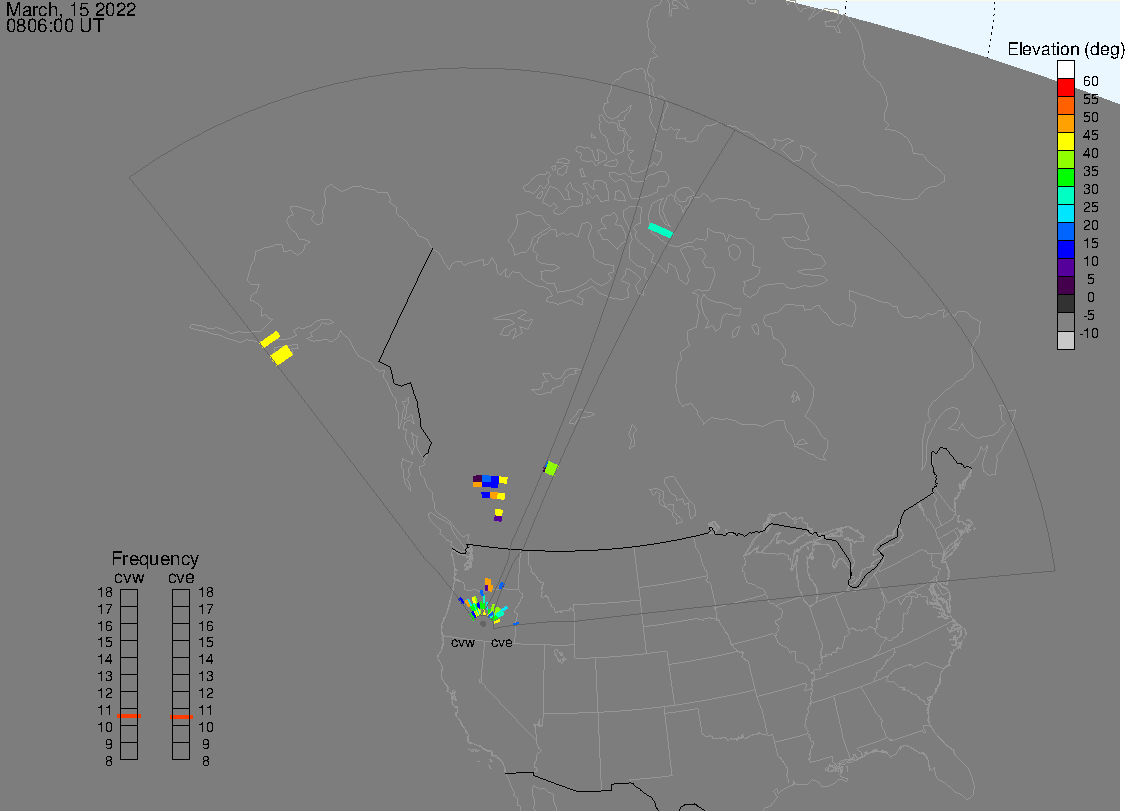Click the violet swatch between 5 and 10
1125x811 pixels.
(1065, 267)
